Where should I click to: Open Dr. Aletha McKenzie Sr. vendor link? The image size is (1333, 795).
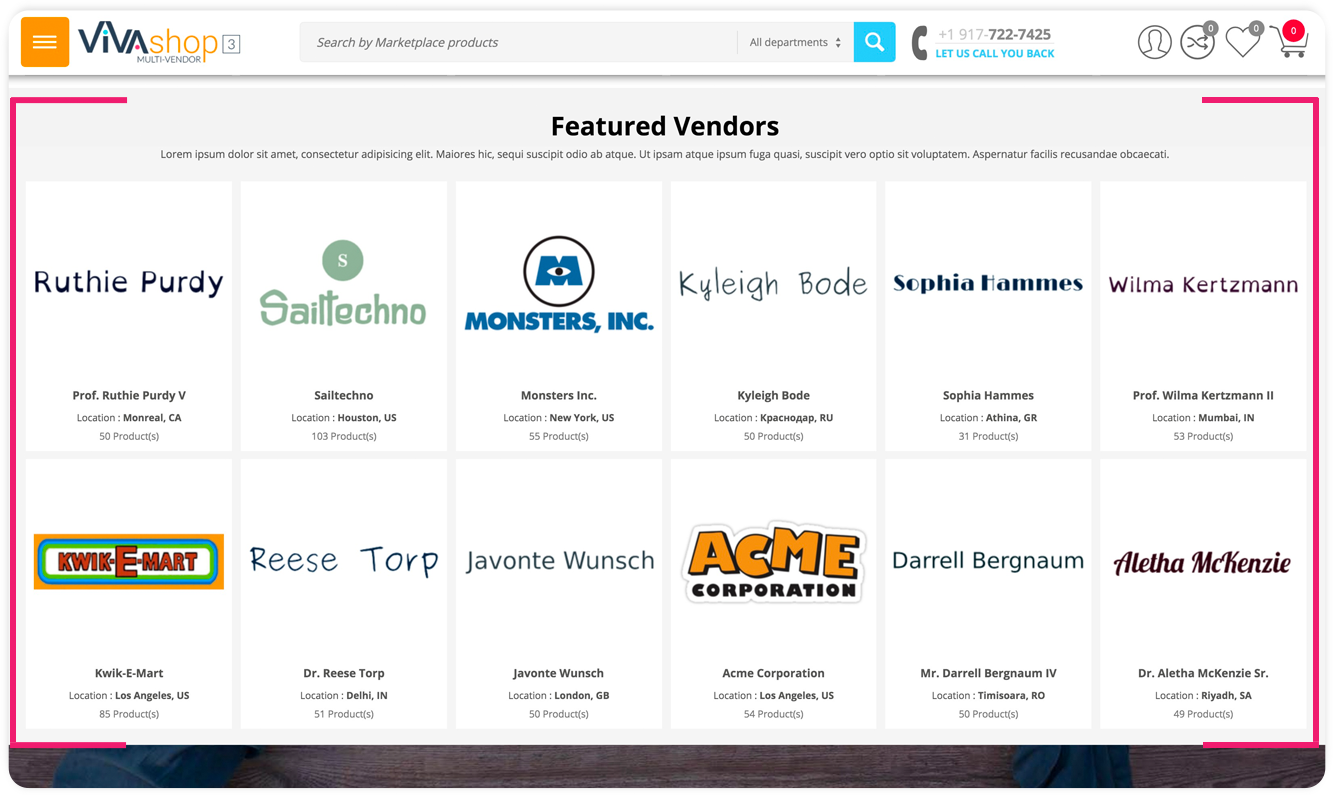(x=1203, y=673)
